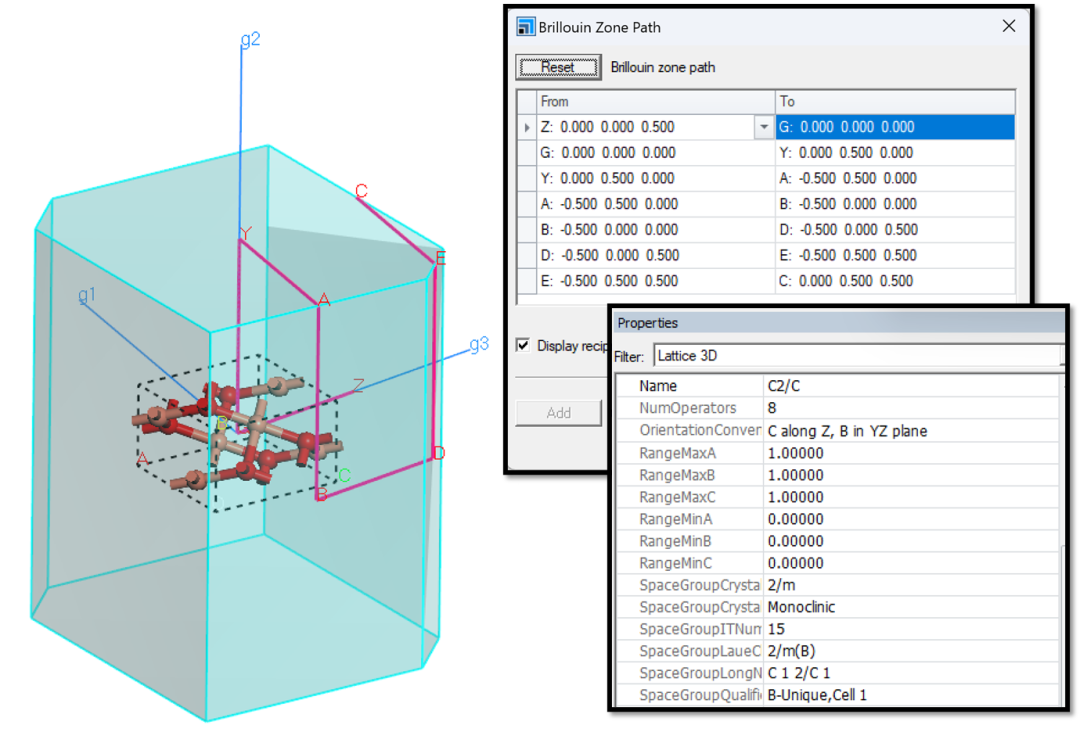Click the red D point on zone path
1080x743 pixels.
[x=439, y=453]
